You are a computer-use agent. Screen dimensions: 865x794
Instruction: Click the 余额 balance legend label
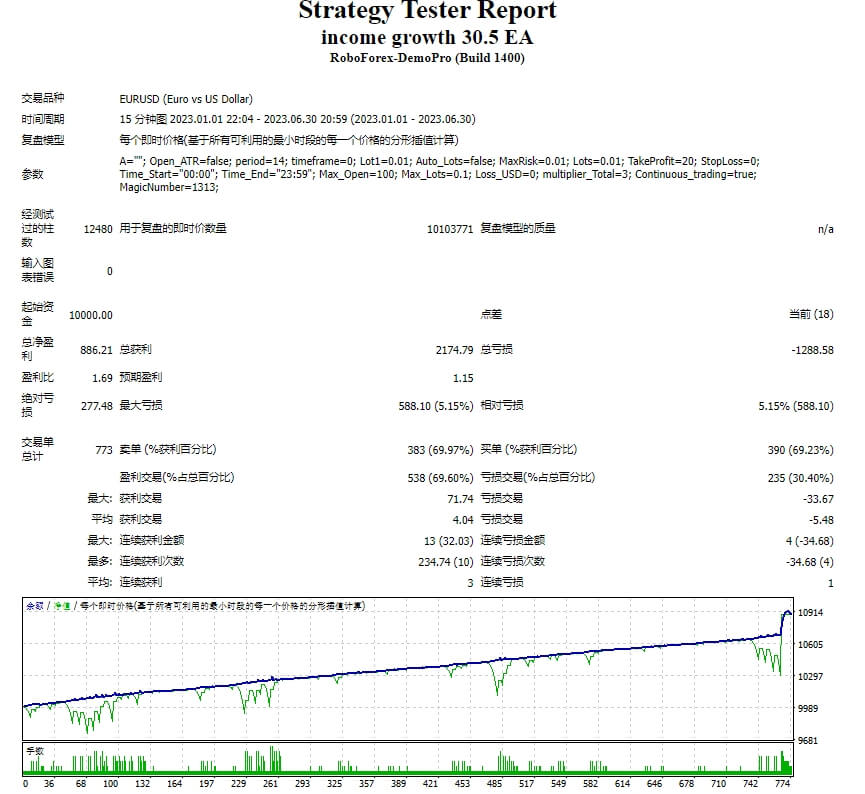point(35,606)
